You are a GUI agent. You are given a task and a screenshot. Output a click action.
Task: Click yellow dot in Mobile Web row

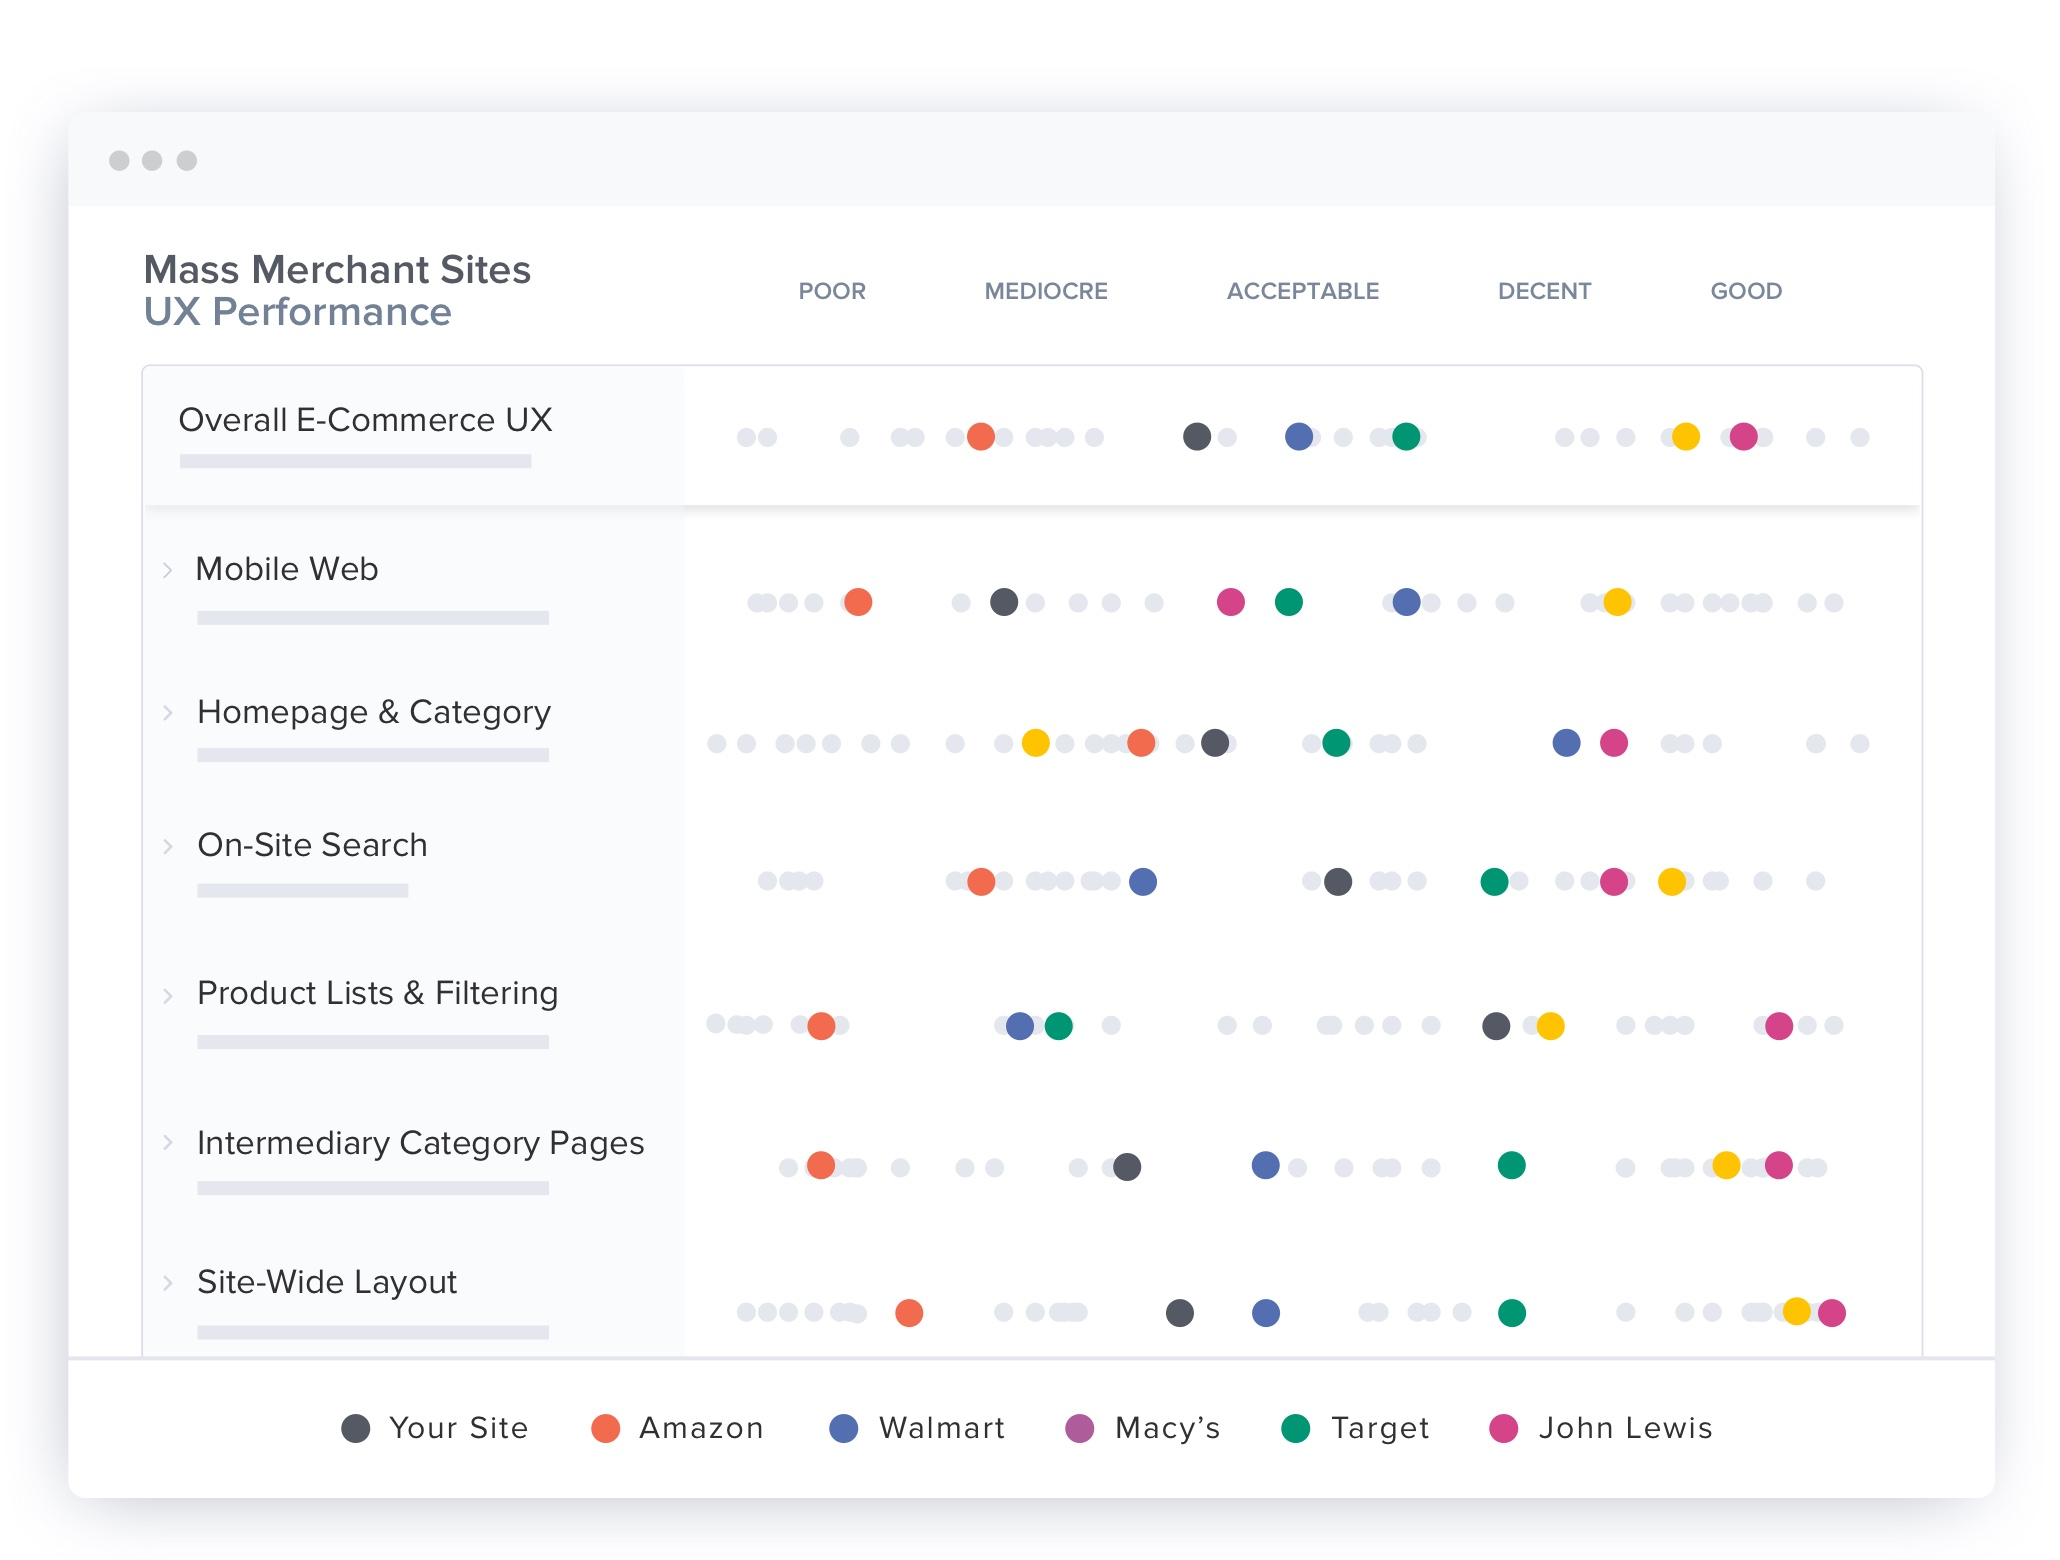click(x=1617, y=602)
